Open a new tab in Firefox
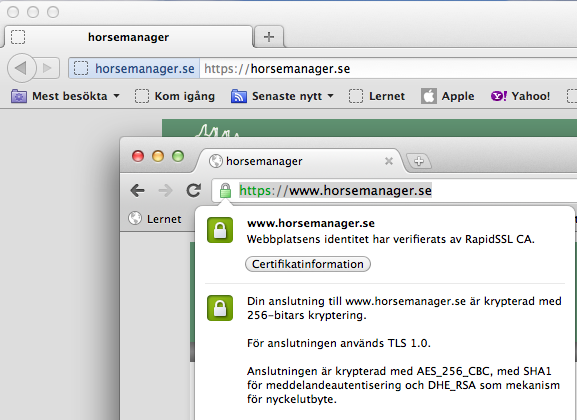 [x=269, y=36]
